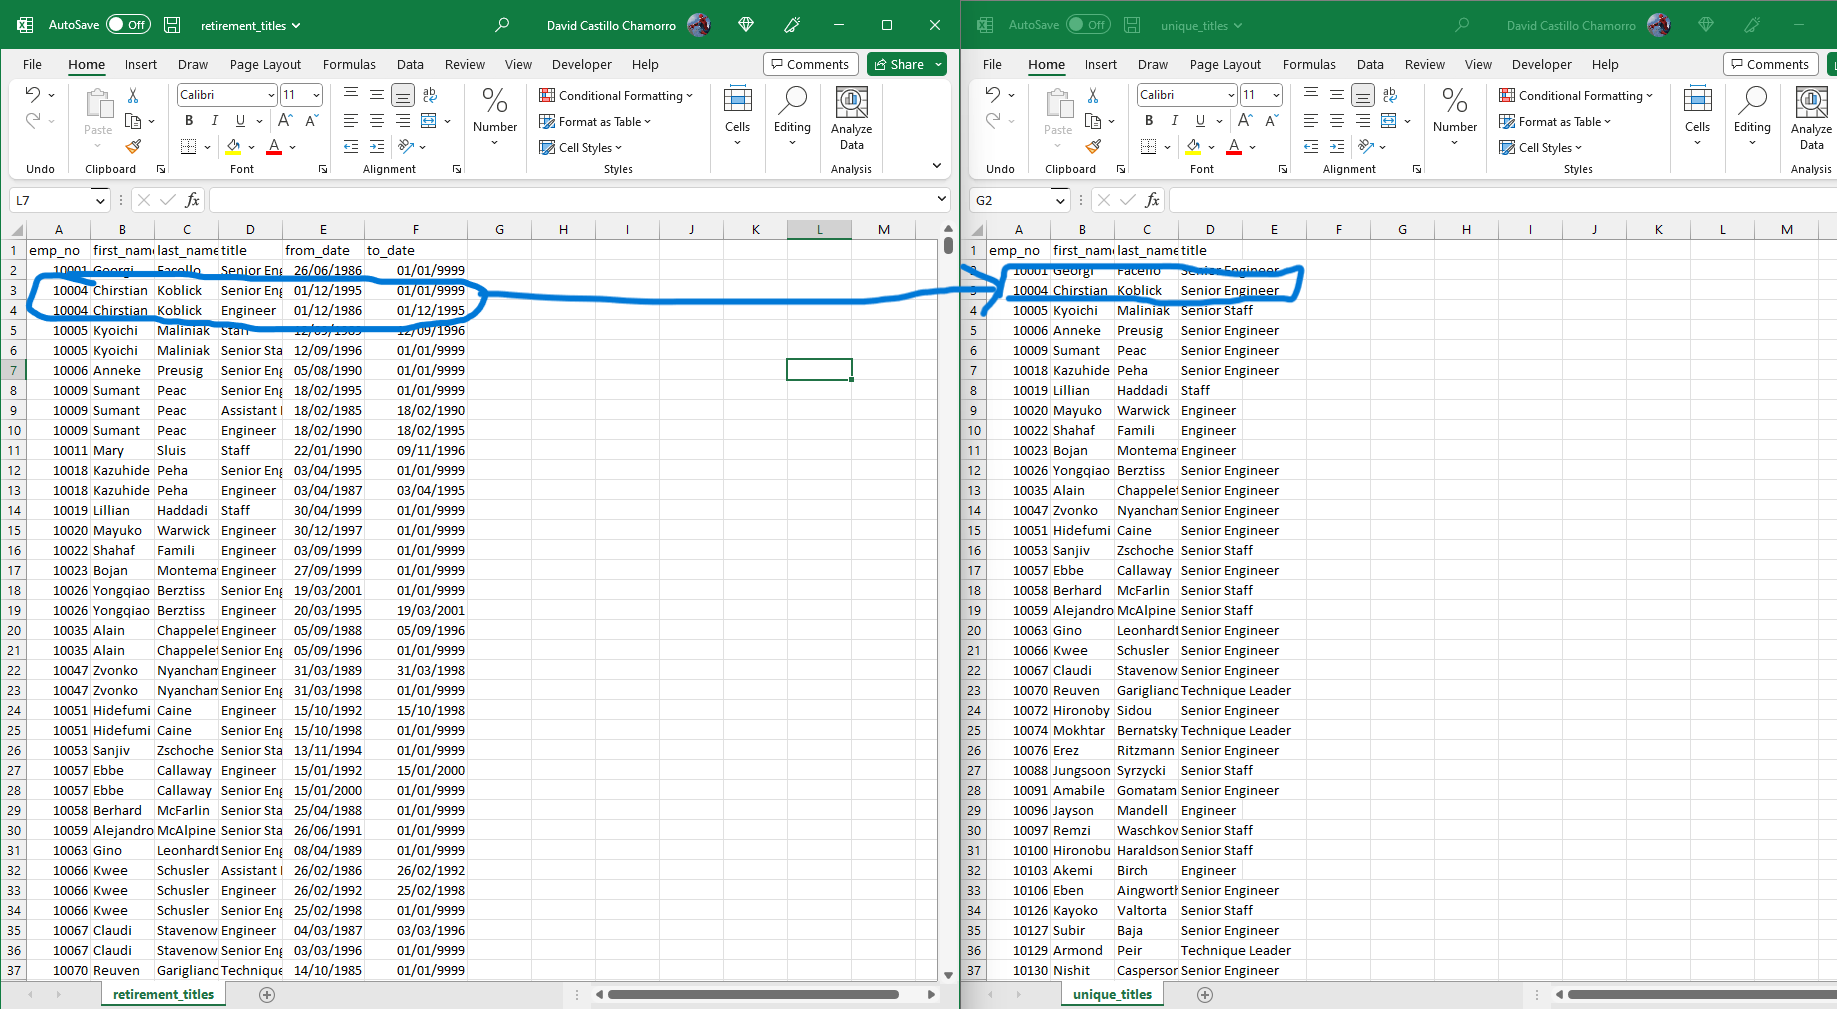
Task: Add new sheet in unique_titles window
Action: [1205, 994]
